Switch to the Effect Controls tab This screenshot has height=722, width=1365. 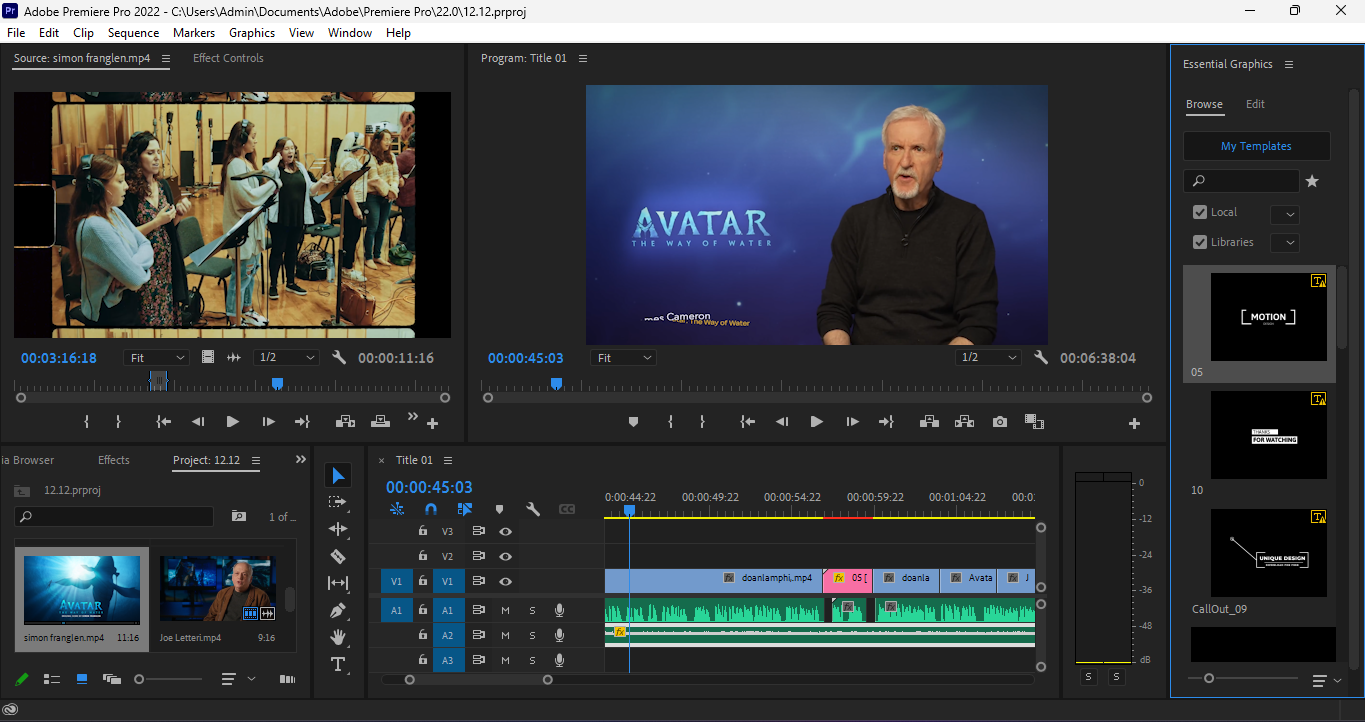pos(228,58)
